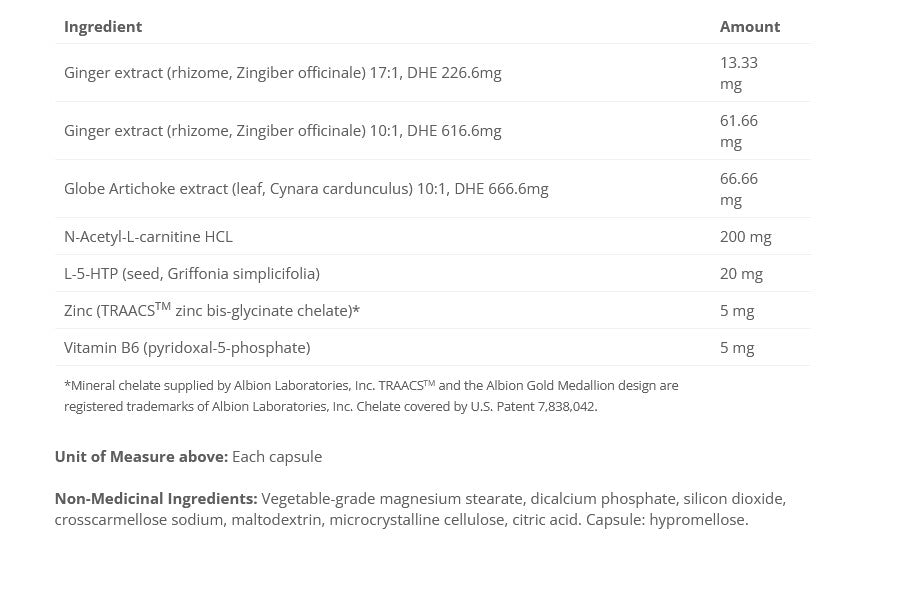Select the Globe Artichoke extract ingredient text
Image resolution: width=910 pixels, height=600 pixels.
[306, 189]
